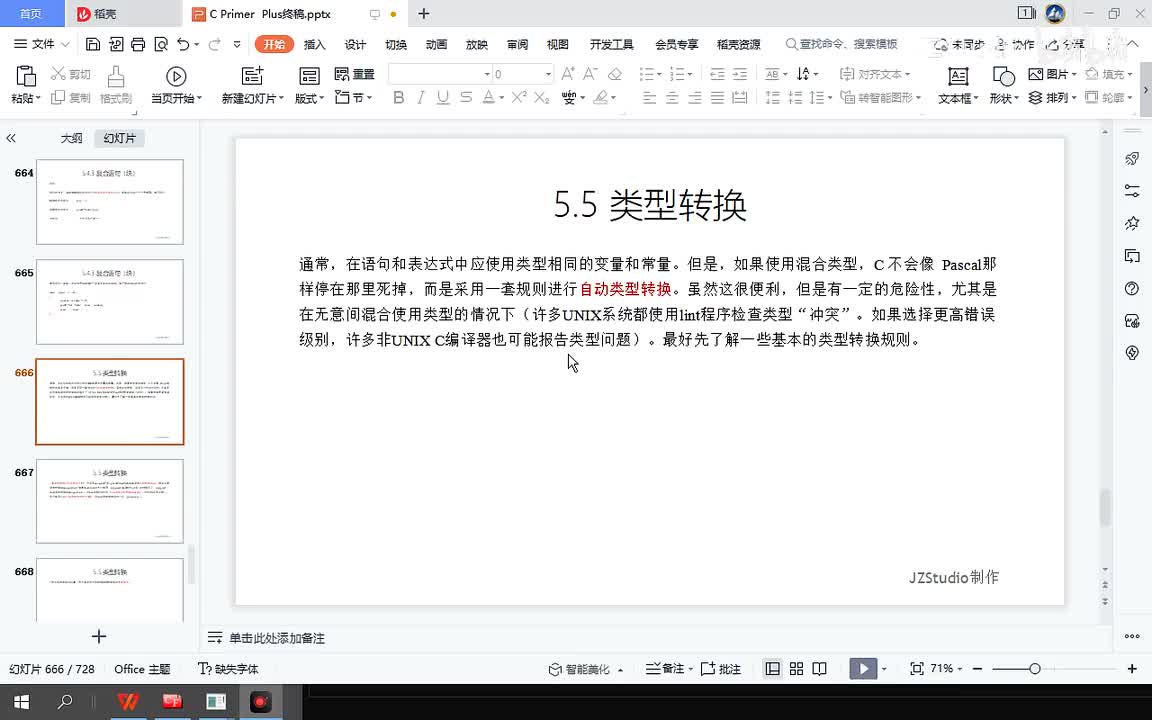
Task: Switch to Slide Sorter view icon
Action: (x=796, y=669)
